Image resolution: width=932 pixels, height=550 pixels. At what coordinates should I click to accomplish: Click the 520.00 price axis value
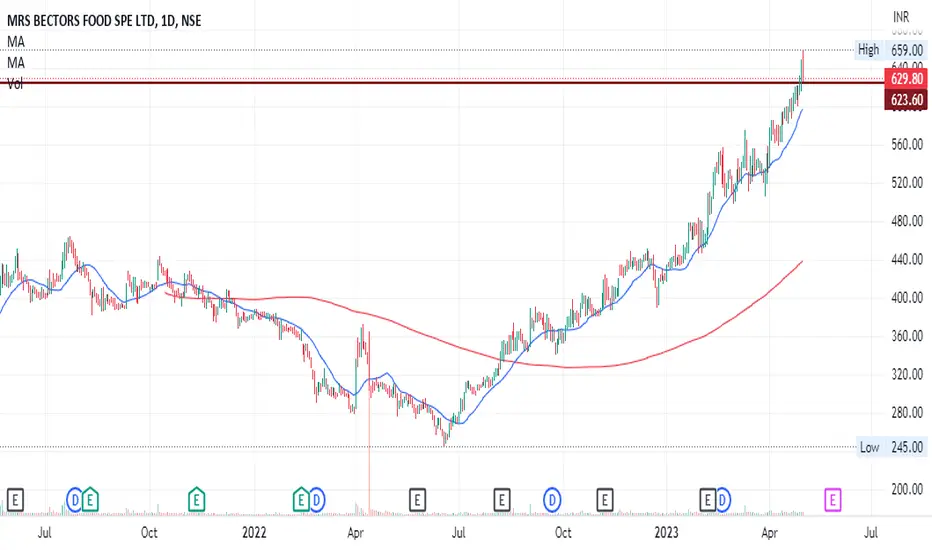click(x=907, y=183)
